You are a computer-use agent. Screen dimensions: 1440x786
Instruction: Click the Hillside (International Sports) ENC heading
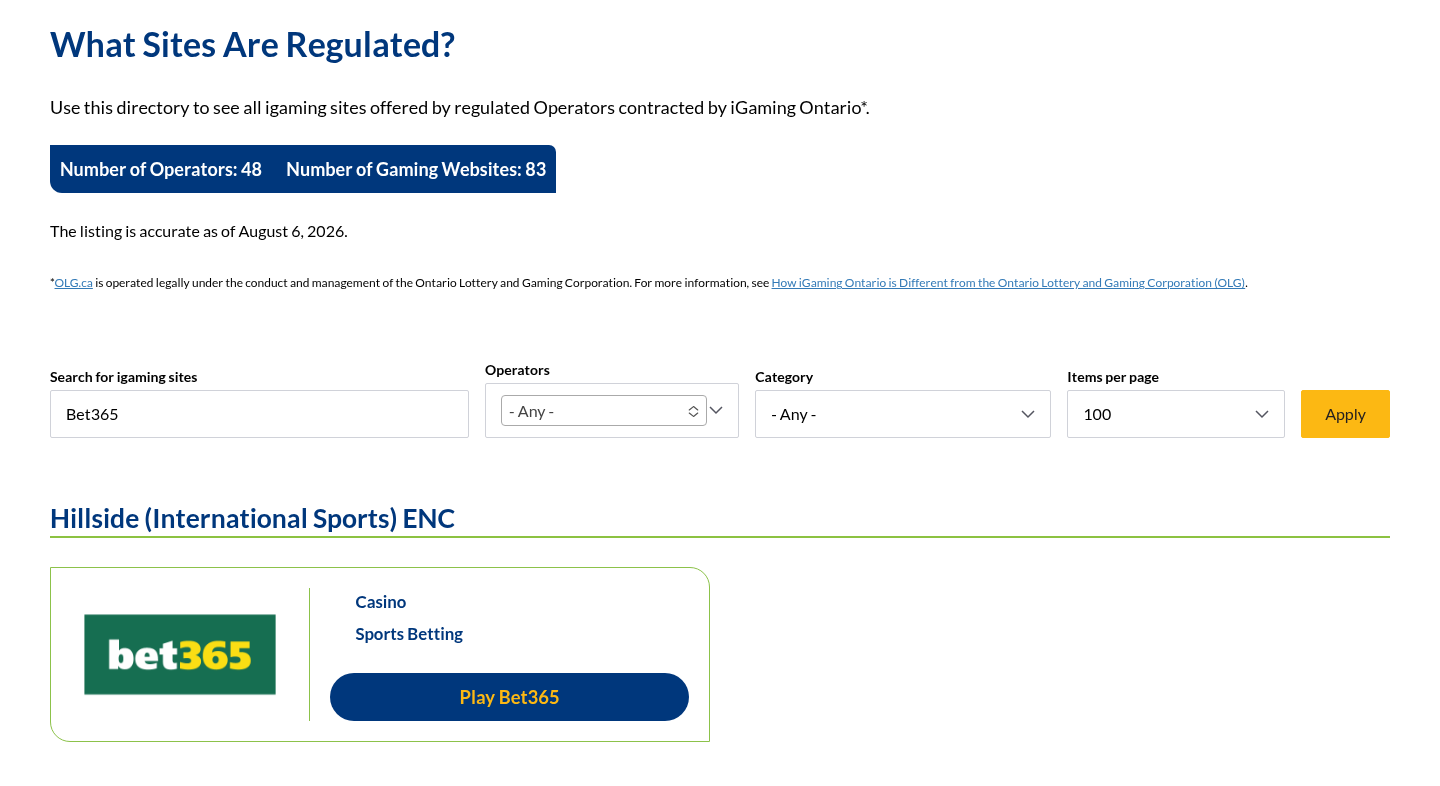252,518
